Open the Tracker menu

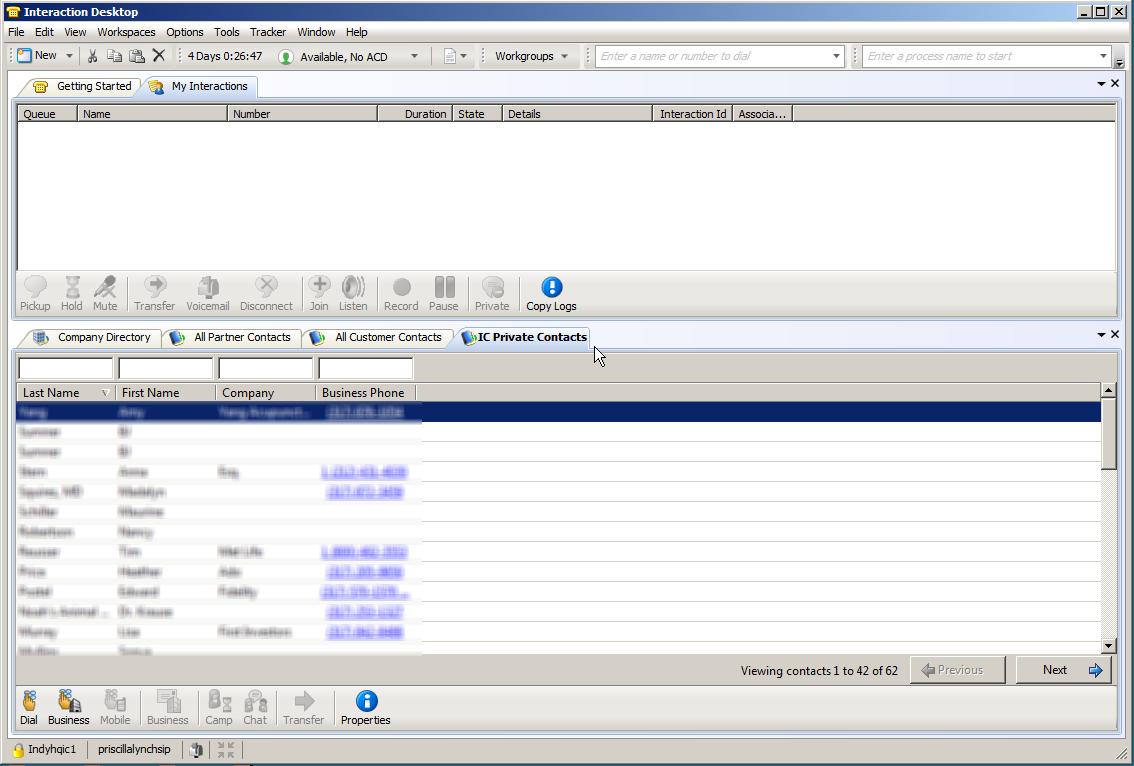pyautogui.click(x=267, y=32)
